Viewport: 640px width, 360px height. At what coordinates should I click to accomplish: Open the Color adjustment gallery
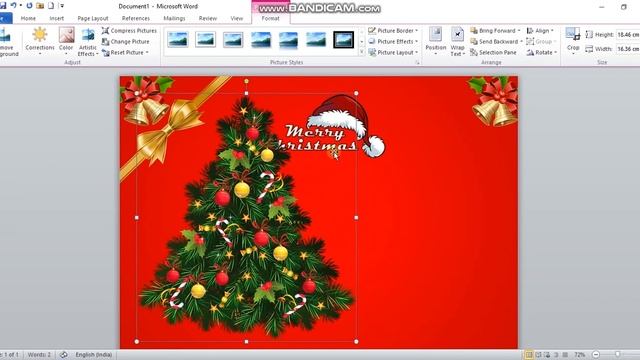click(66, 41)
